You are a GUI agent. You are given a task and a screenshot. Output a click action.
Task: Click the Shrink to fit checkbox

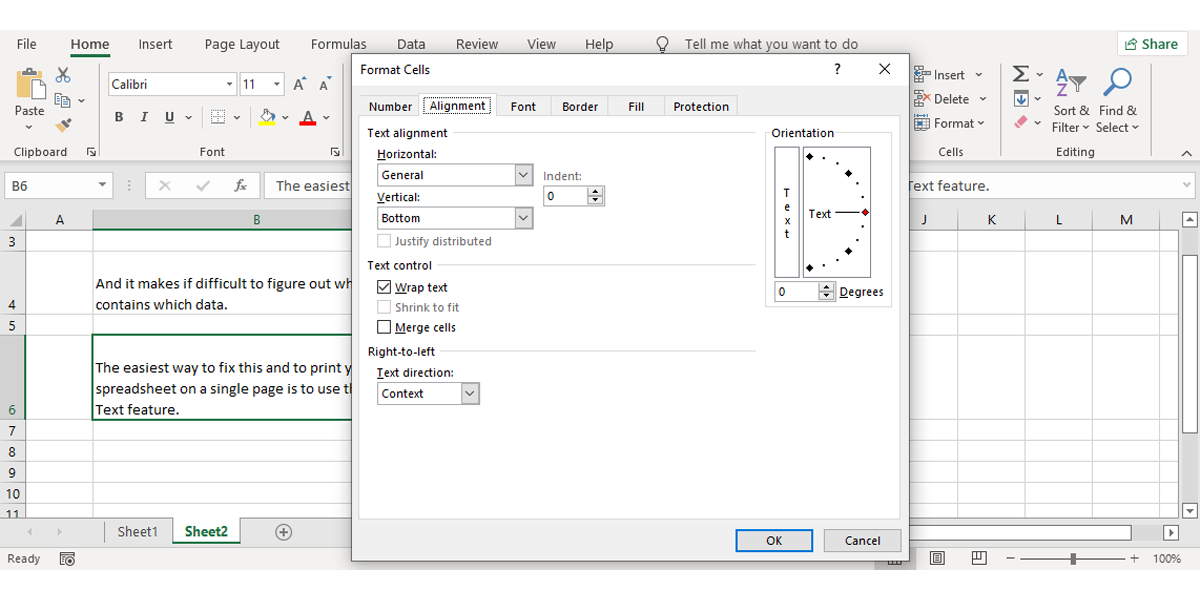click(384, 307)
